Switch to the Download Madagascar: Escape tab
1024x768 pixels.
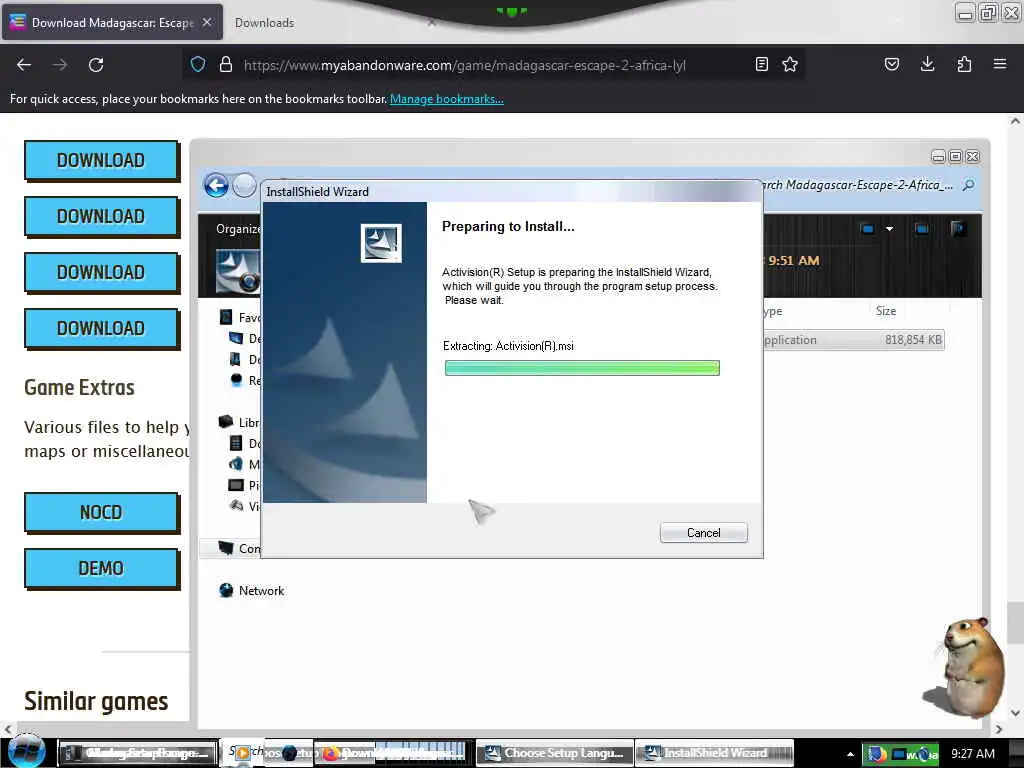point(112,23)
